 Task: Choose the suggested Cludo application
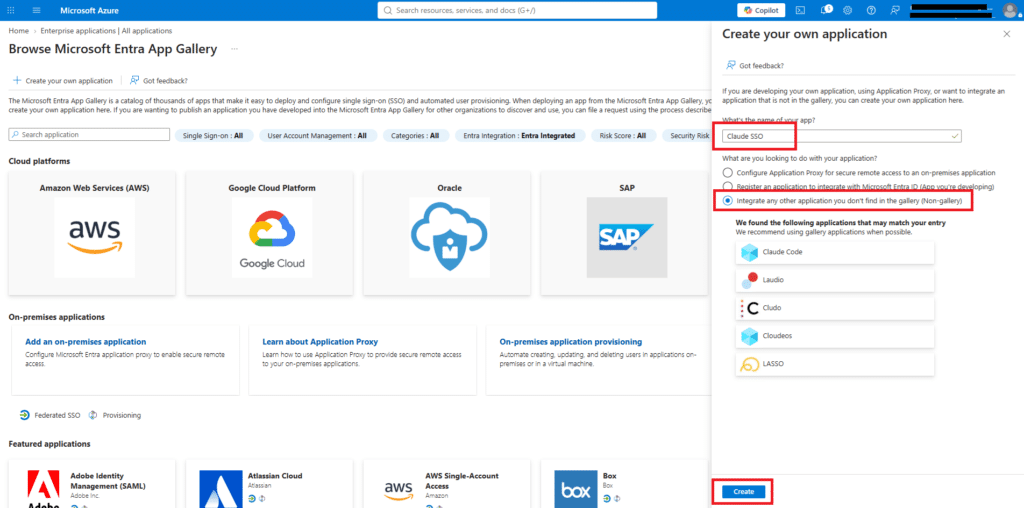coord(835,308)
